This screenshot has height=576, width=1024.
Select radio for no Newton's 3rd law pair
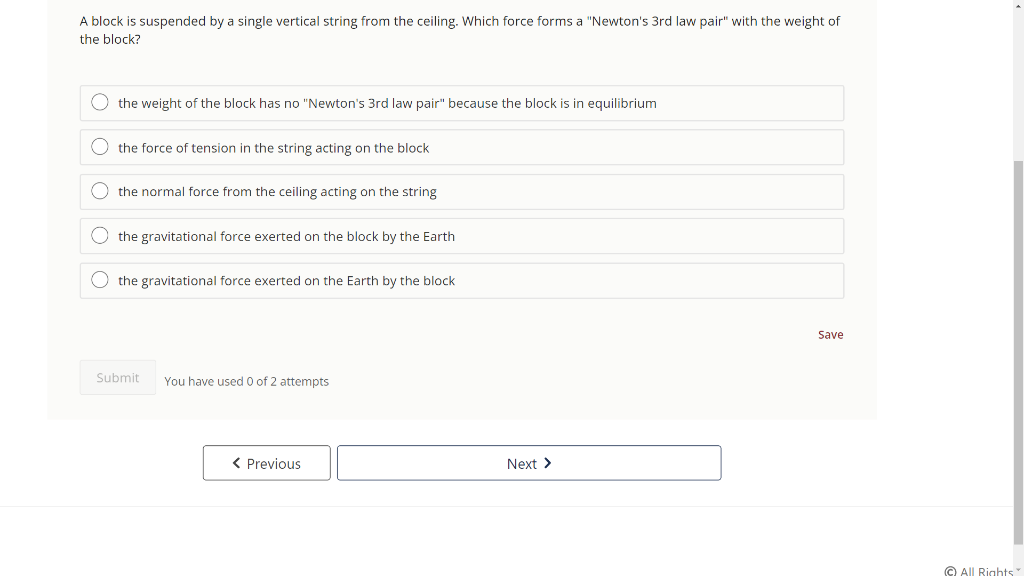tap(100, 101)
